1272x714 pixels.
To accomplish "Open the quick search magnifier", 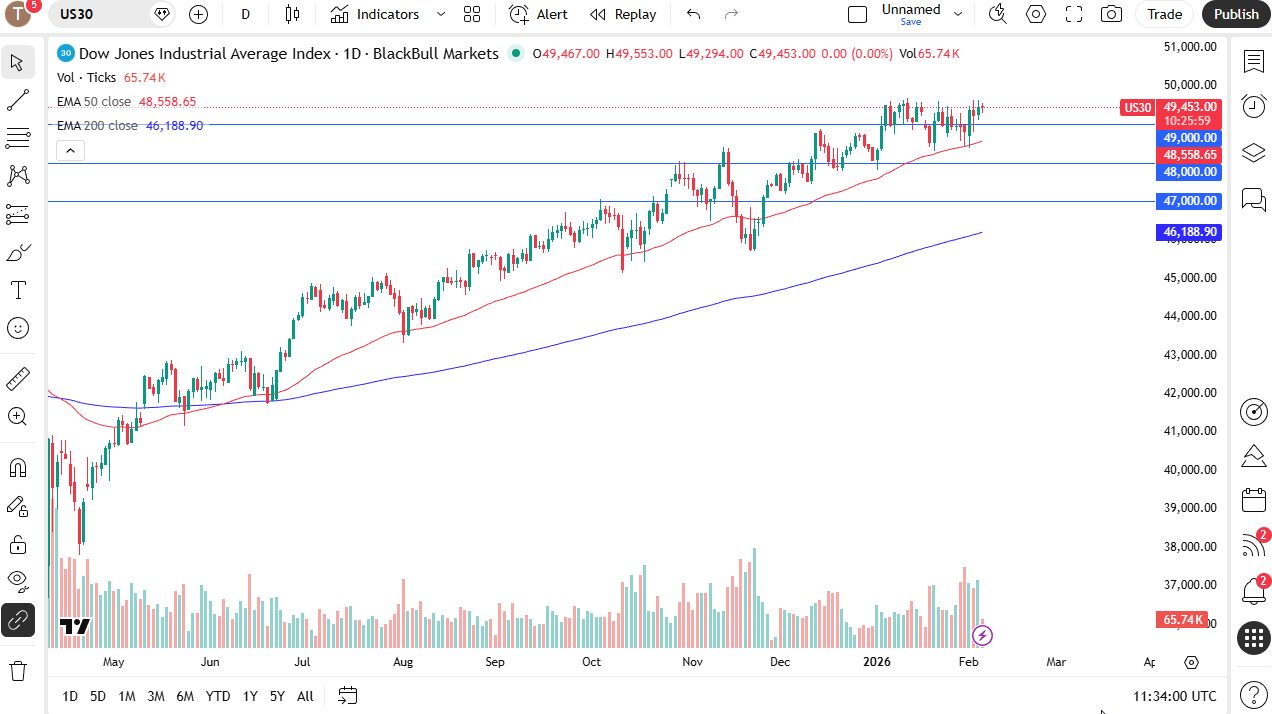I will pyautogui.click(x=997, y=14).
